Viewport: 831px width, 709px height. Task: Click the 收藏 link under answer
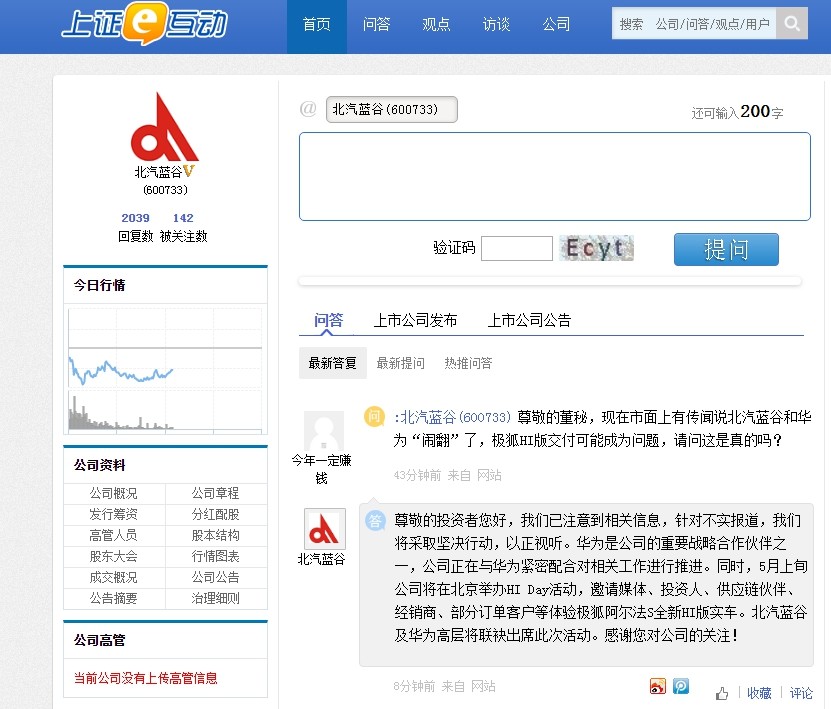(759, 693)
